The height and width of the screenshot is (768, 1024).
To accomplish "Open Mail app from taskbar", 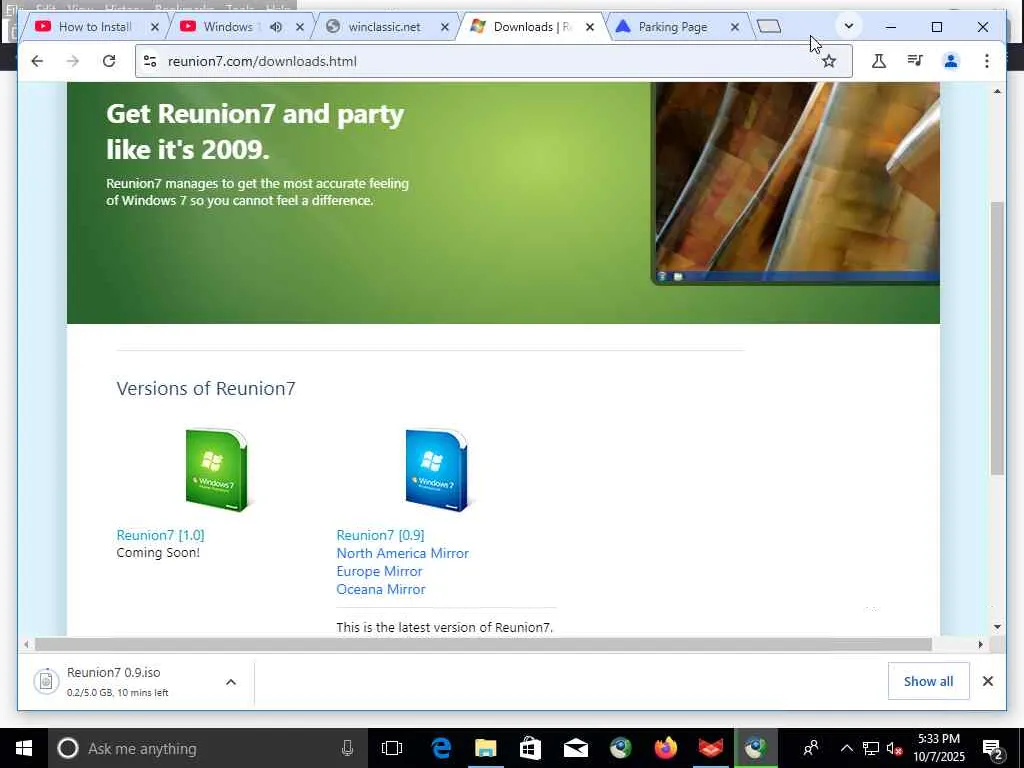I will (x=575, y=748).
